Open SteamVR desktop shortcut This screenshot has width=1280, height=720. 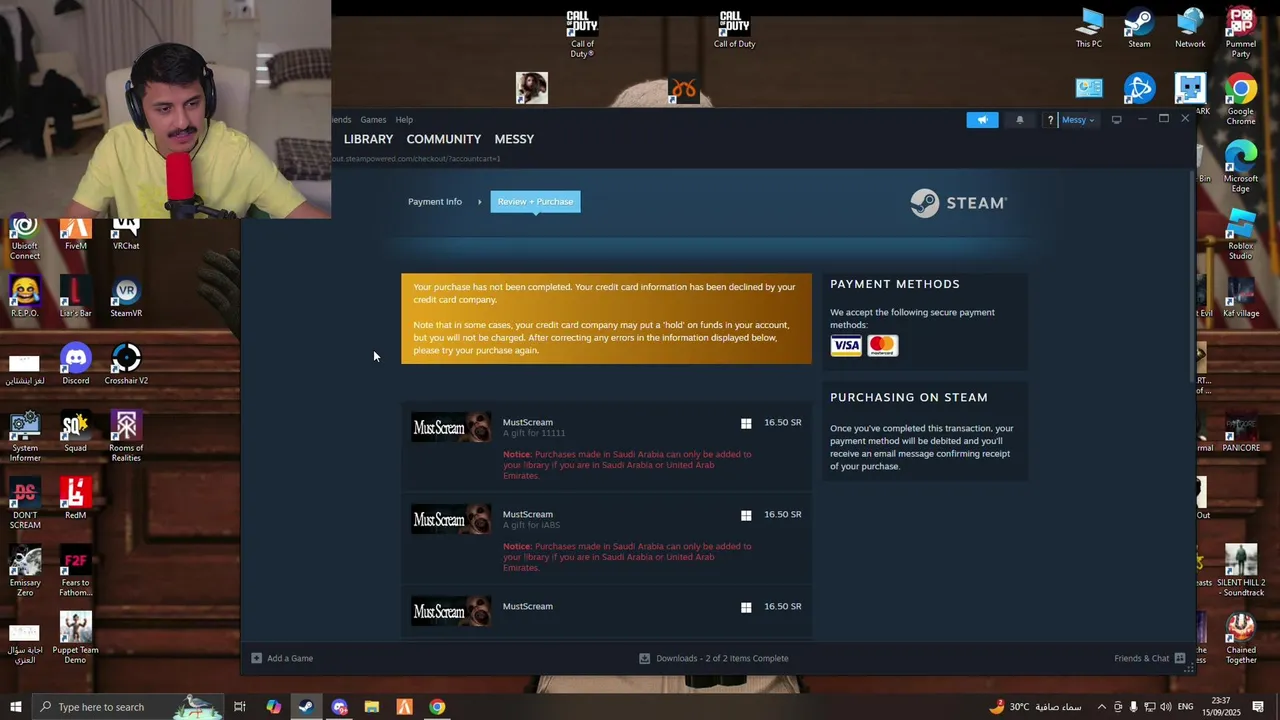126,298
